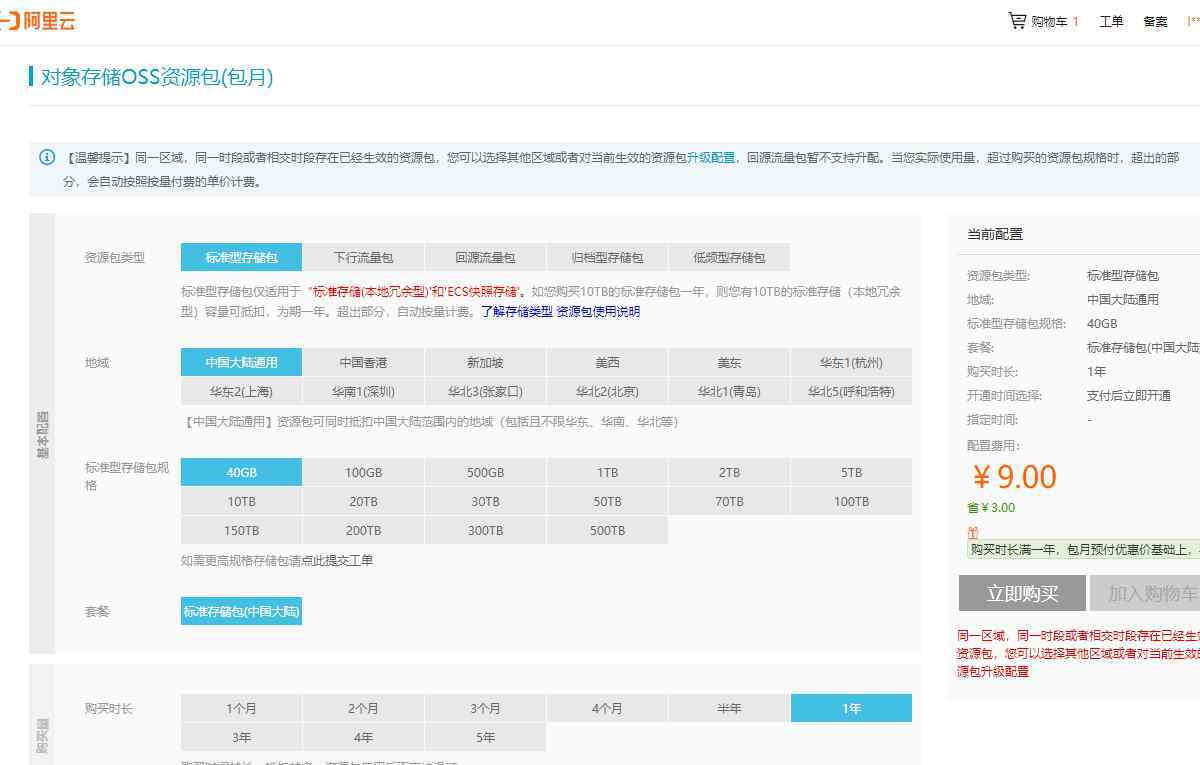Select the 标准型存储包 resource type tab

(241, 257)
